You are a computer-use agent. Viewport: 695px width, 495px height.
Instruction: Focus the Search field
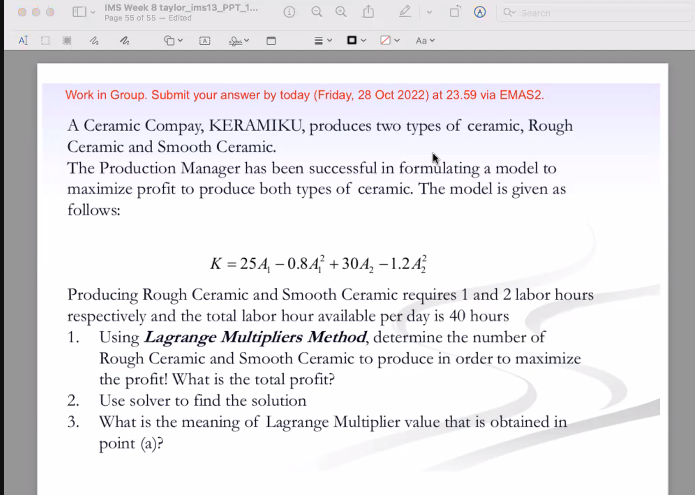pos(594,13)
